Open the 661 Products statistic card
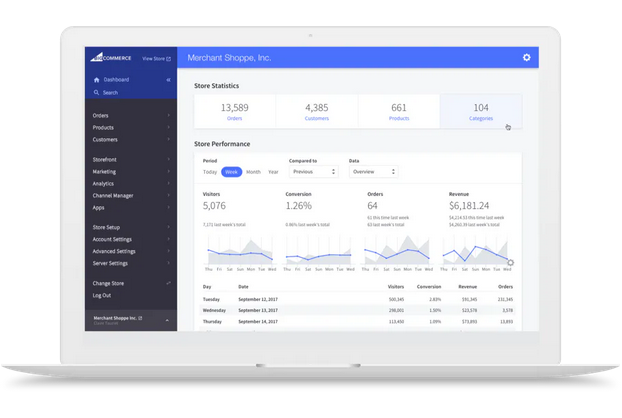This screenshot has height=418, width=622. tap(399, 111)
